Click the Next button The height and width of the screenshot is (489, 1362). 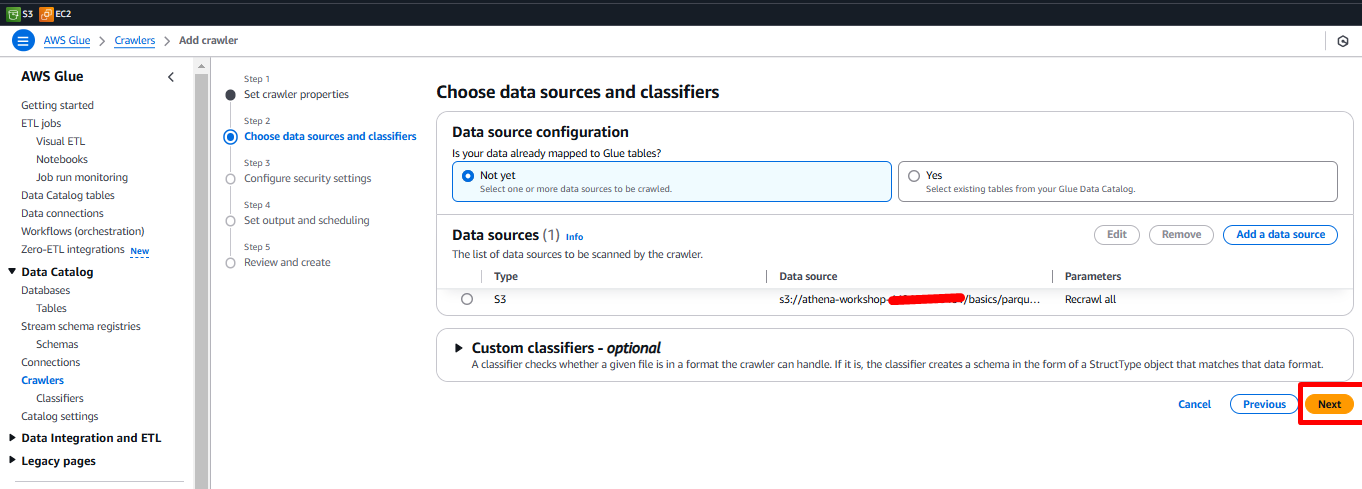1328,404
